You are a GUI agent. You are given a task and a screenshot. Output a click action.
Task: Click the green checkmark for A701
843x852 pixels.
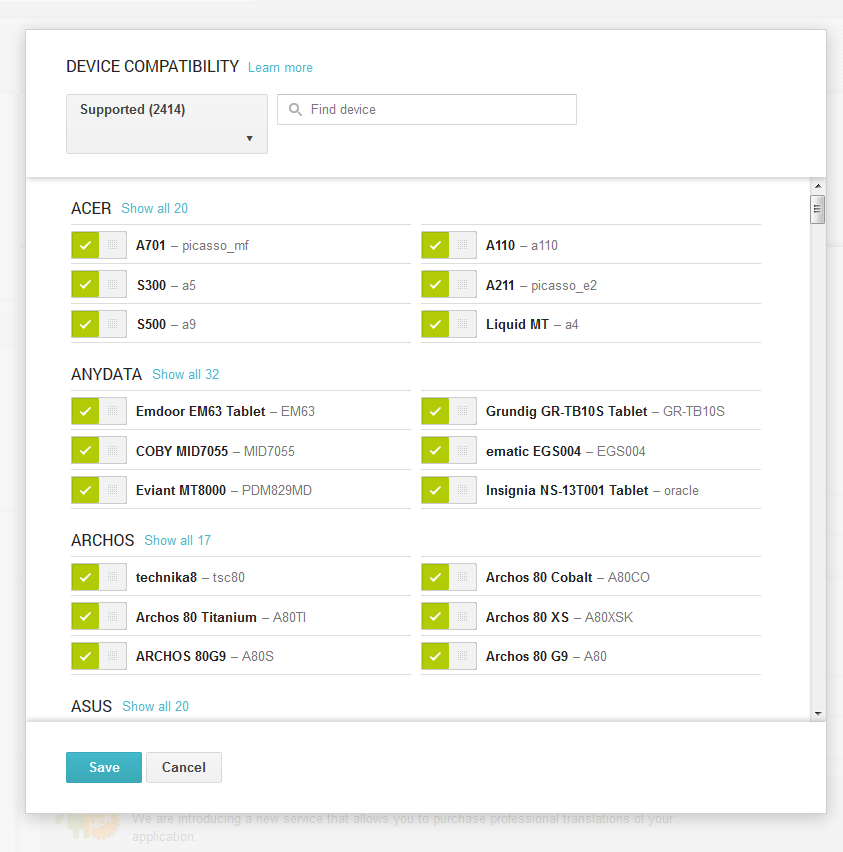coord(85,245)
